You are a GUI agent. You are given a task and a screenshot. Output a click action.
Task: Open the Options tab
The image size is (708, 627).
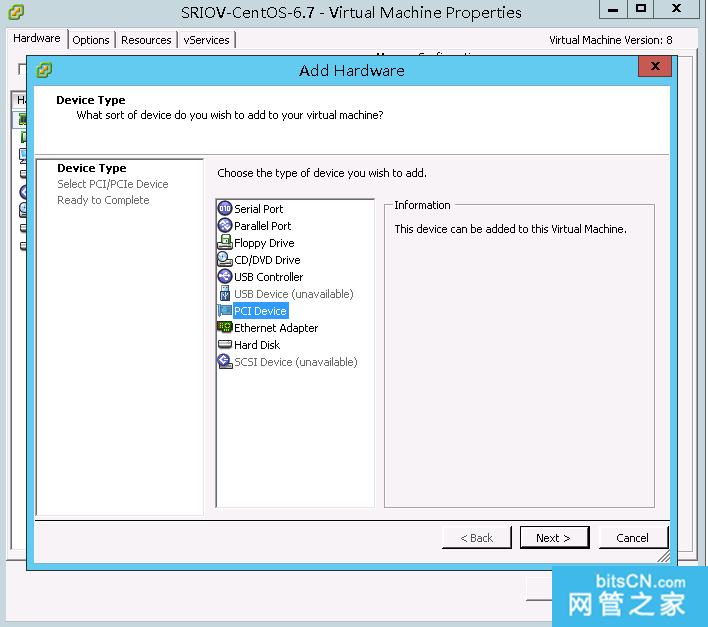pyautogui.click(x=91, y=40)
